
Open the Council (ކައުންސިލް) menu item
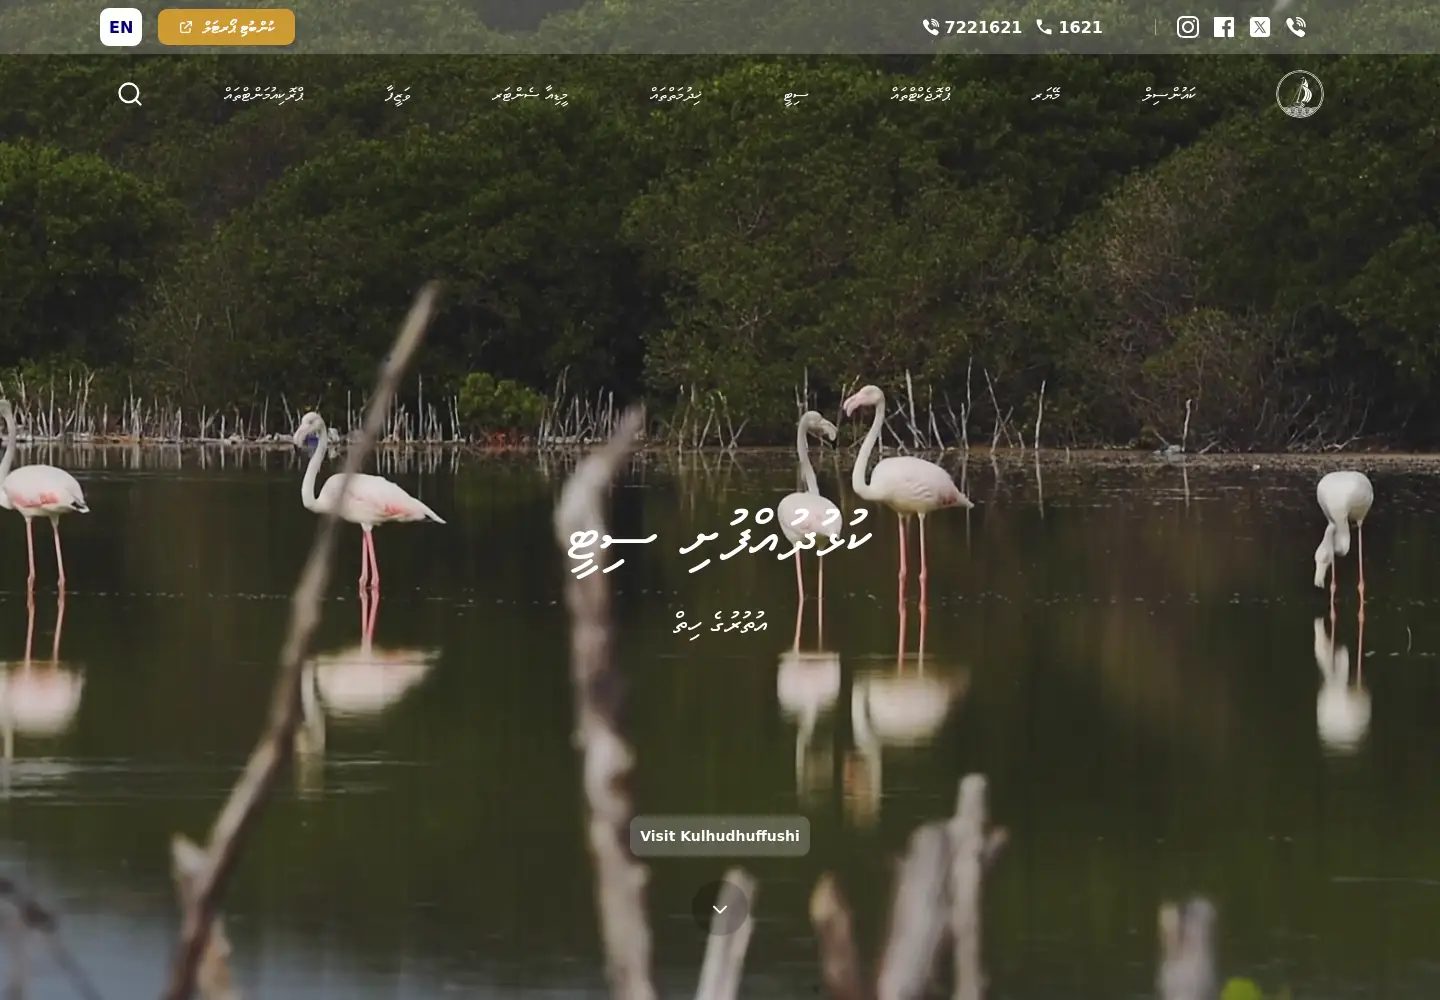(1169, 94)
